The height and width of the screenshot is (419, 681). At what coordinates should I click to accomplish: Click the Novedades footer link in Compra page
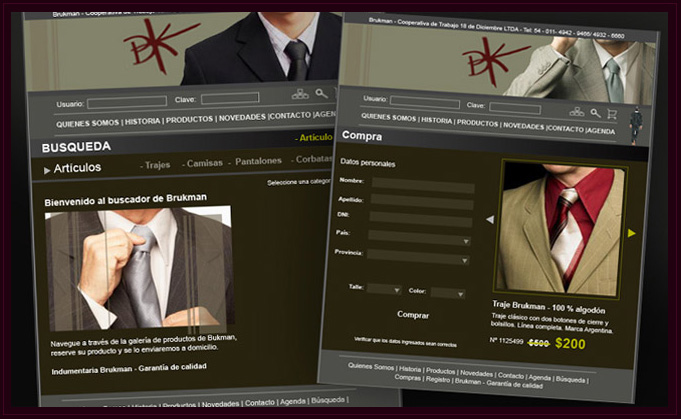click(x=476, y=373)
